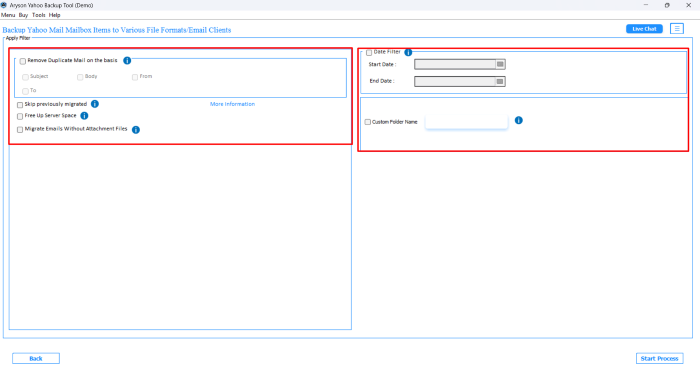
Task: Click info icon beside Free Up Server Space
Action: pos(84,116)
